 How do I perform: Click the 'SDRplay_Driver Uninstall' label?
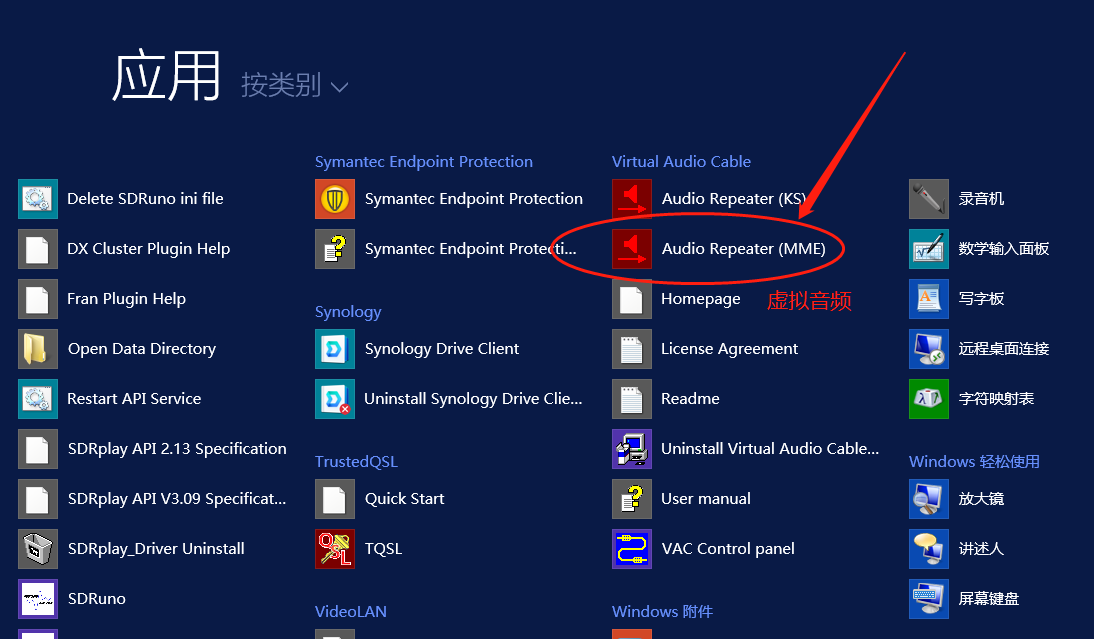pos(156,549)
